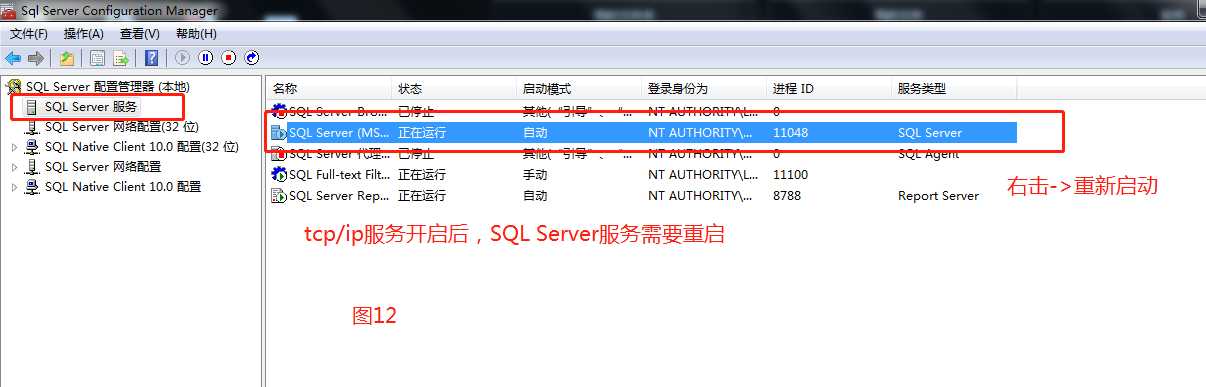Click SQL Server service type in highlighted row
Screen dimensions: 1206x387
pos(930,132)
